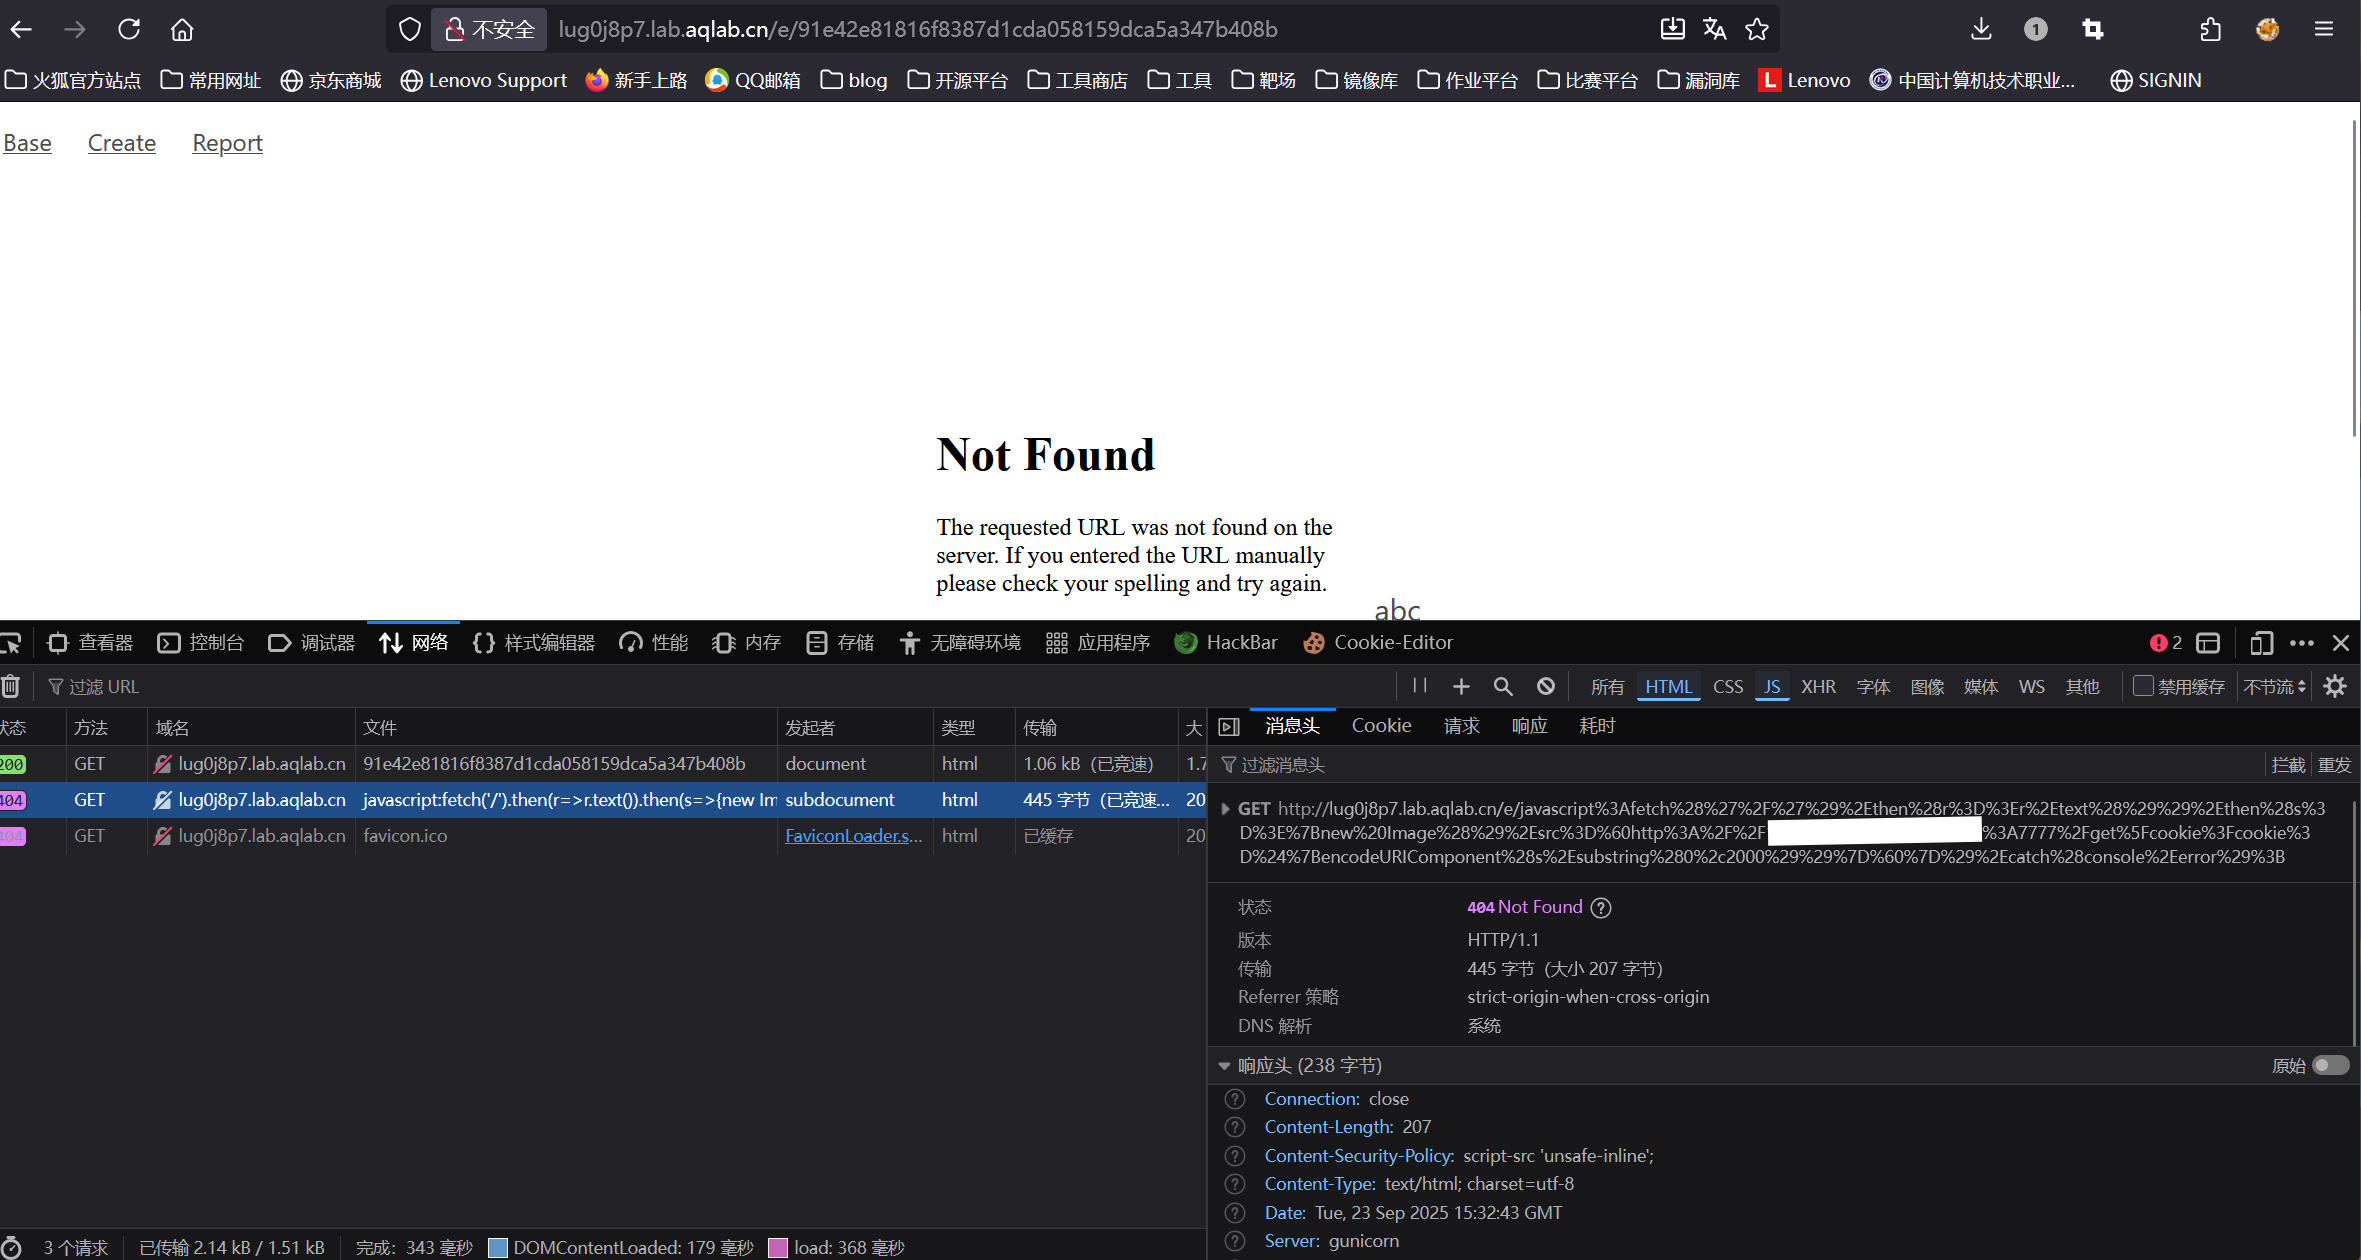
Task: Toggle responsive design mode icon
Action: pyautogui.click(x=2261, y=643)
